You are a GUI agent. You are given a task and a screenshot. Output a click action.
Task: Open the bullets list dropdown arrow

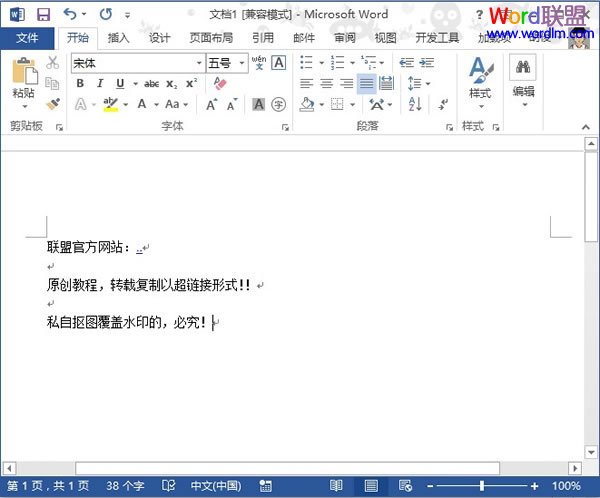(321, 63)
